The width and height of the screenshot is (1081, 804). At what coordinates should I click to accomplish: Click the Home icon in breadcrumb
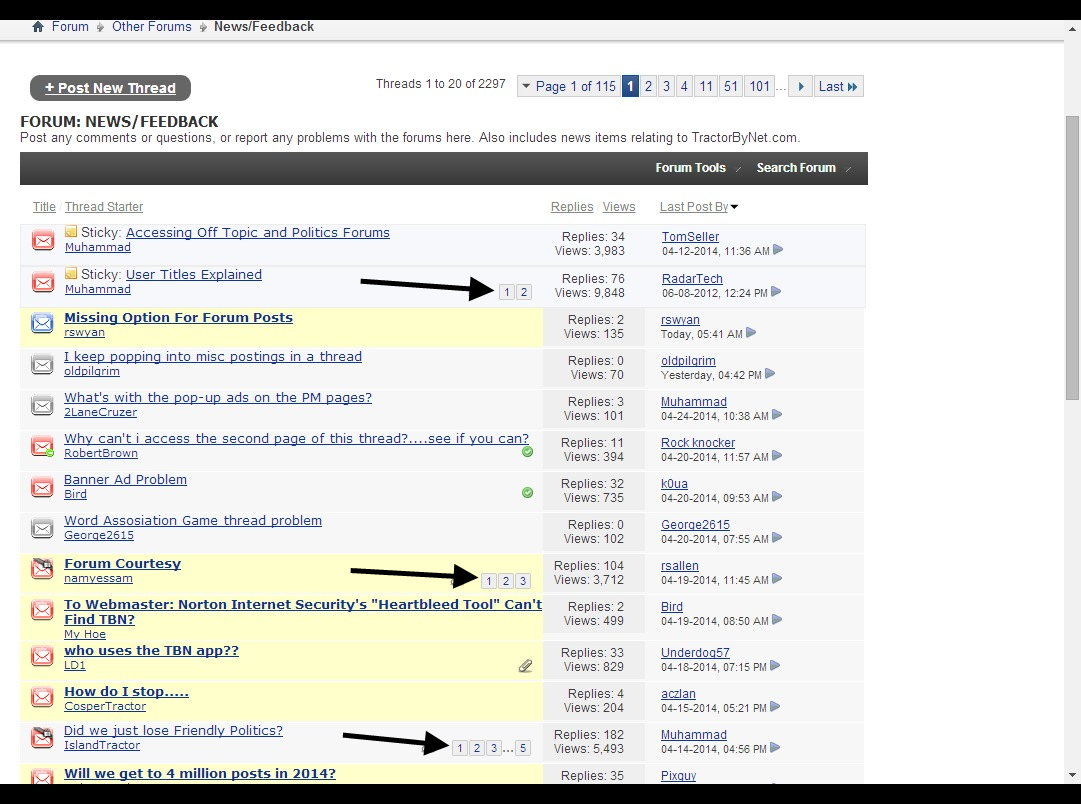tap(38, 27)
